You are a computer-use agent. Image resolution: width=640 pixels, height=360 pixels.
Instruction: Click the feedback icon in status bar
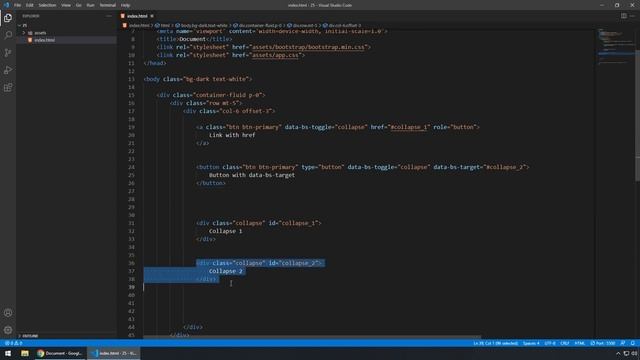[622, 343]
